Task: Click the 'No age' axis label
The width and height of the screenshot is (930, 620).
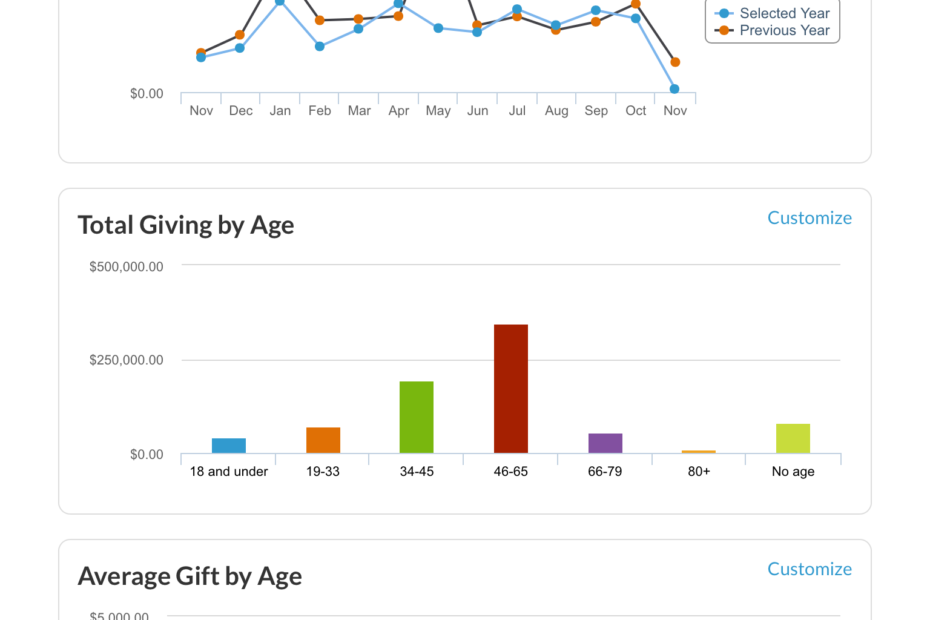Action: click(x=793, y=472)
